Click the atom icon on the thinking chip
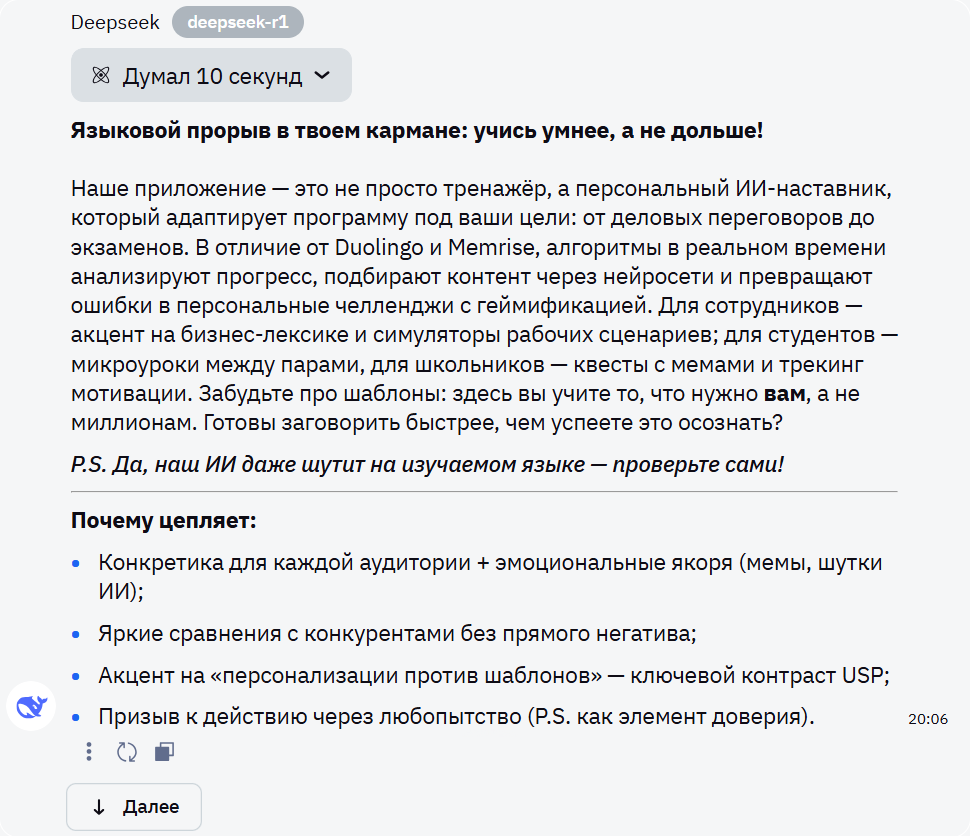 [x=101, y=74]
